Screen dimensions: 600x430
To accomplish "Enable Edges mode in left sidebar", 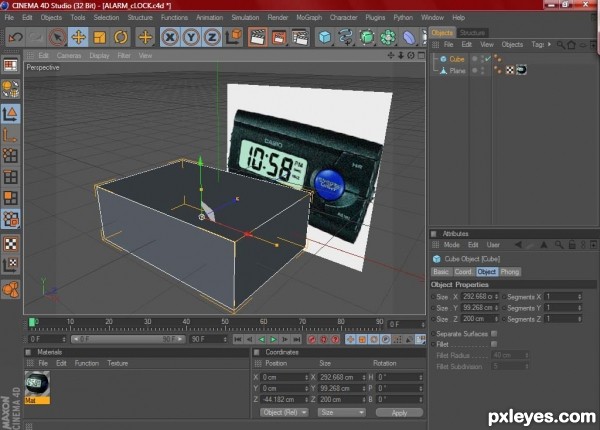I will point(10,177).
